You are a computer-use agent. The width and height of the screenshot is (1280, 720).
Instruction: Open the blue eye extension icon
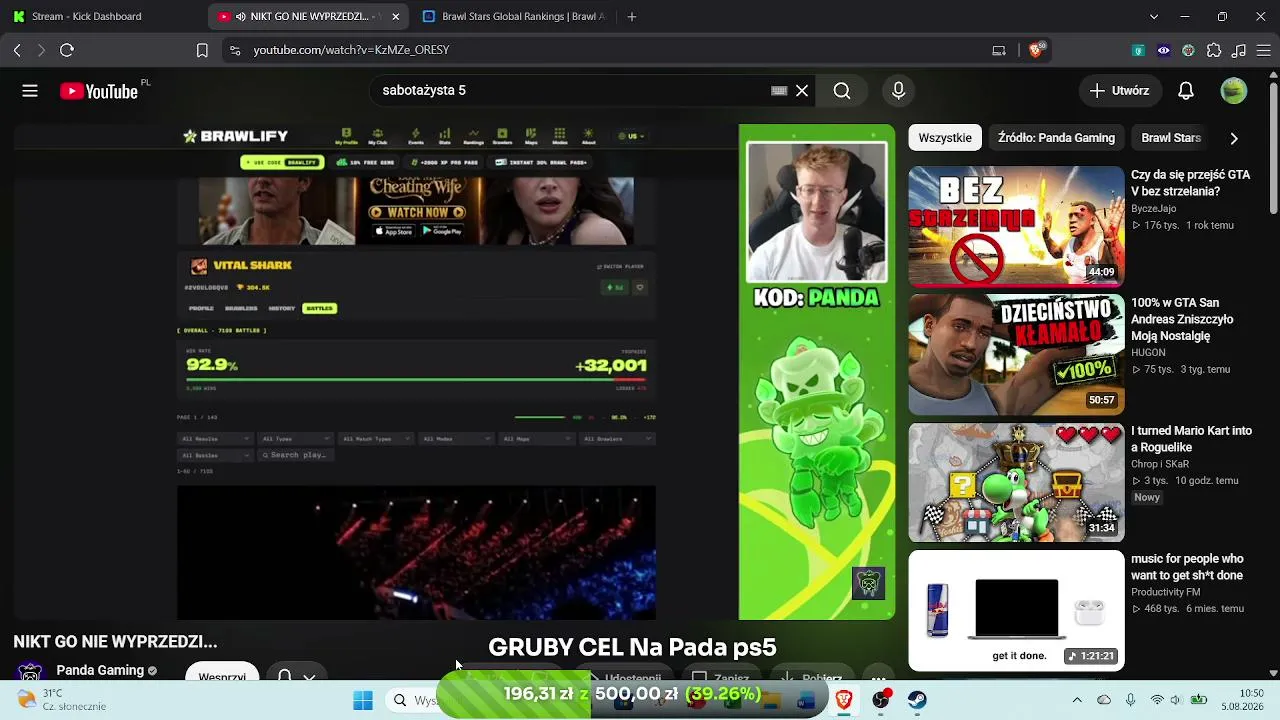[1163, 50]
